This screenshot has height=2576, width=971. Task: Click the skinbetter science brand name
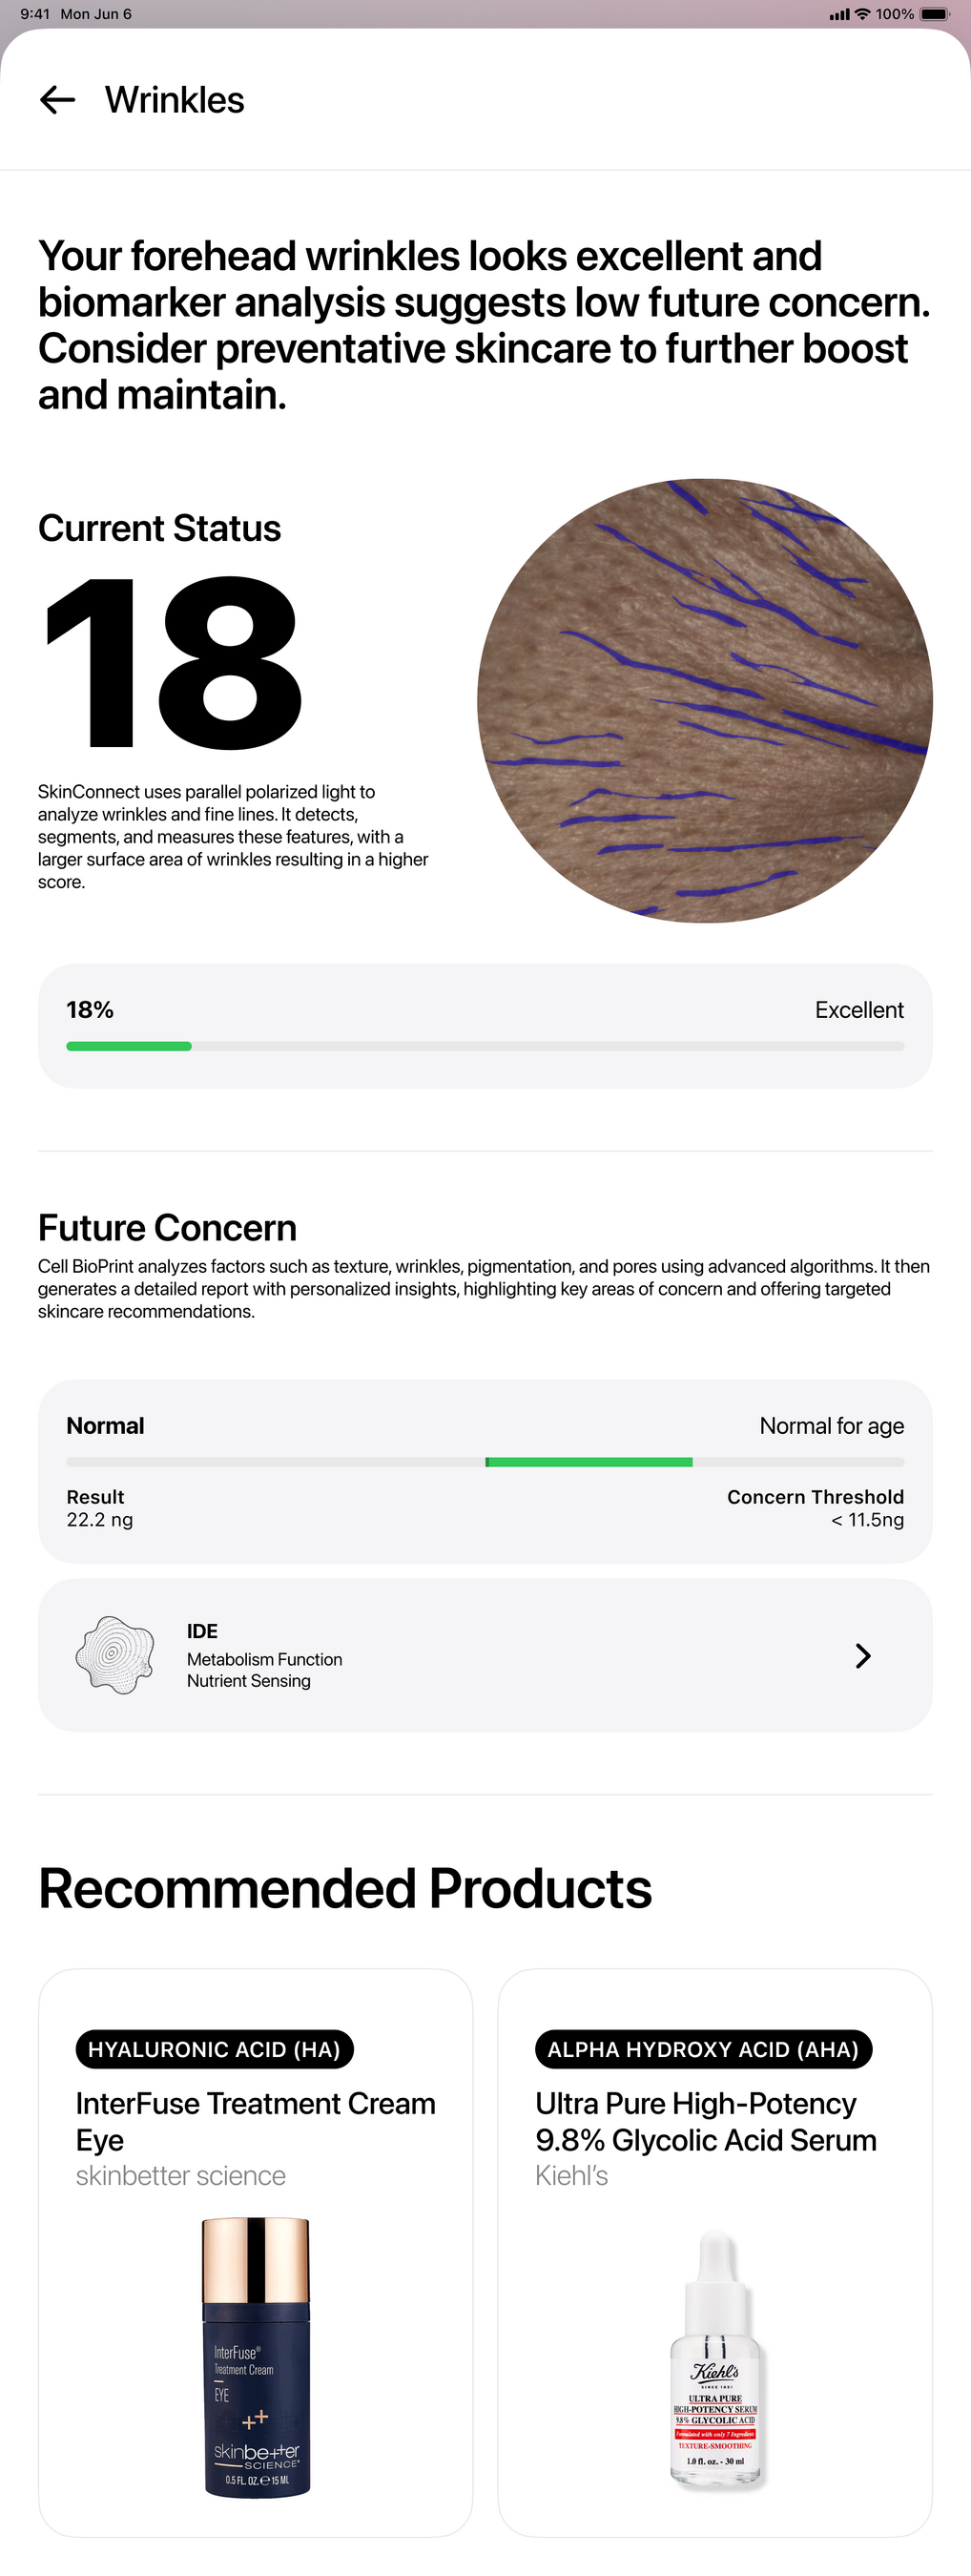pyautogui.click(x=181, y=2176)
